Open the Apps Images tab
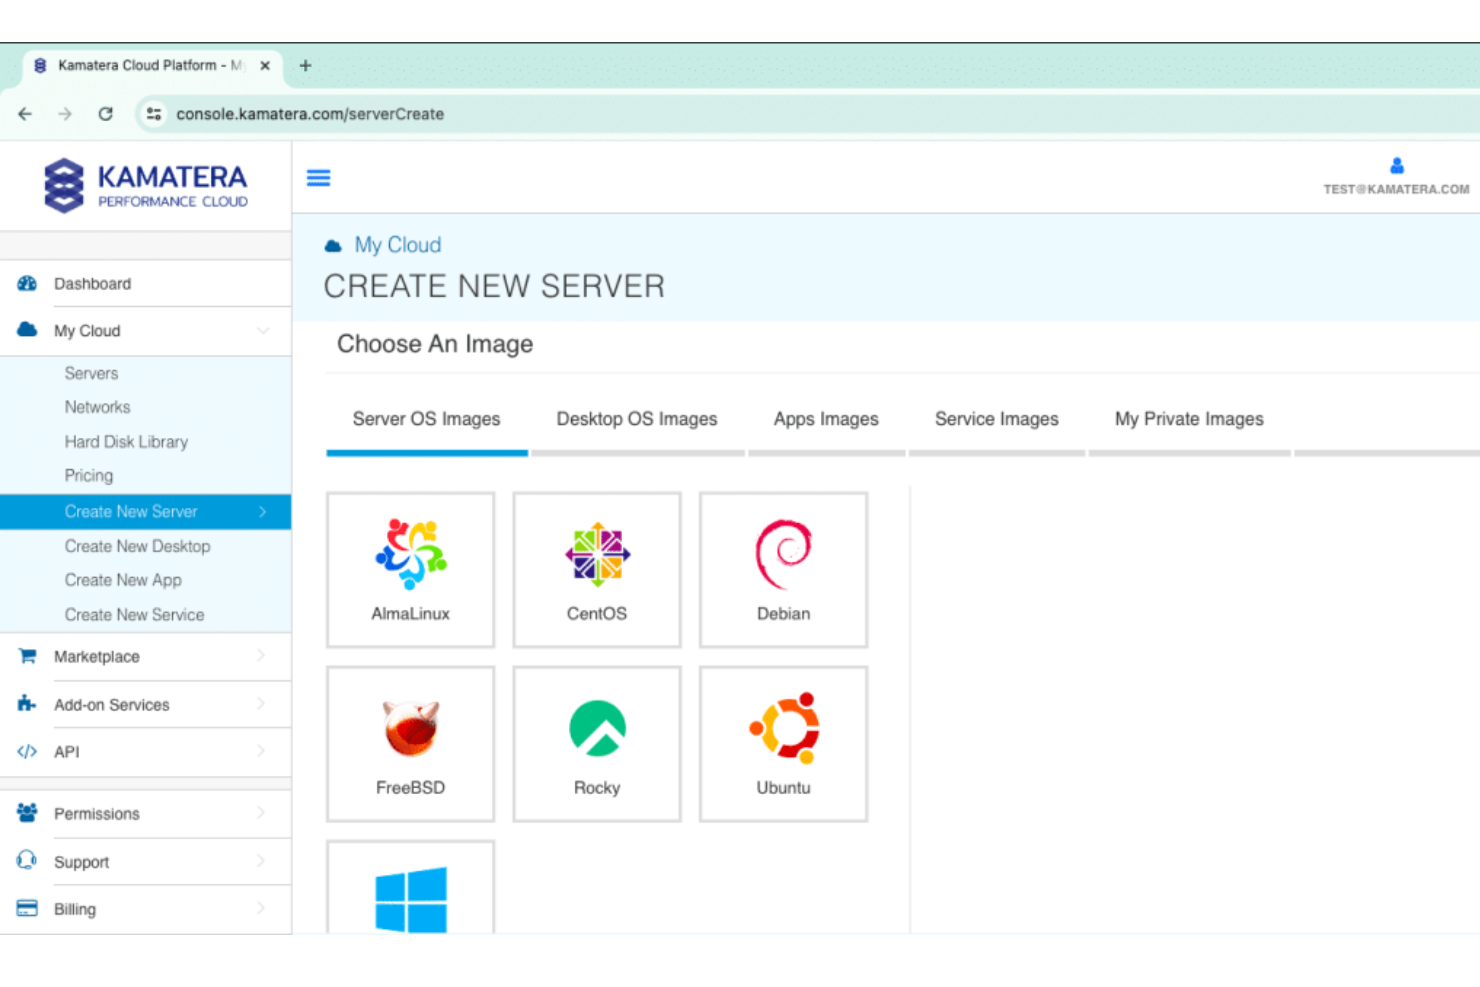Screen dimensions: 1480x987 (x=826, y=419)
